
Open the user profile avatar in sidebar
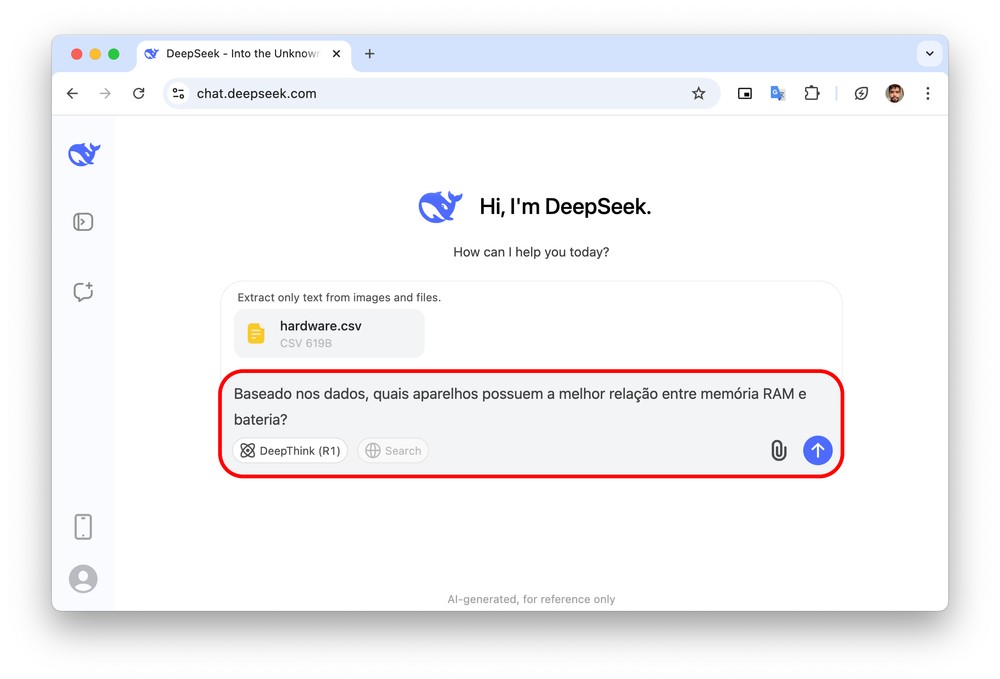[83, 579]
